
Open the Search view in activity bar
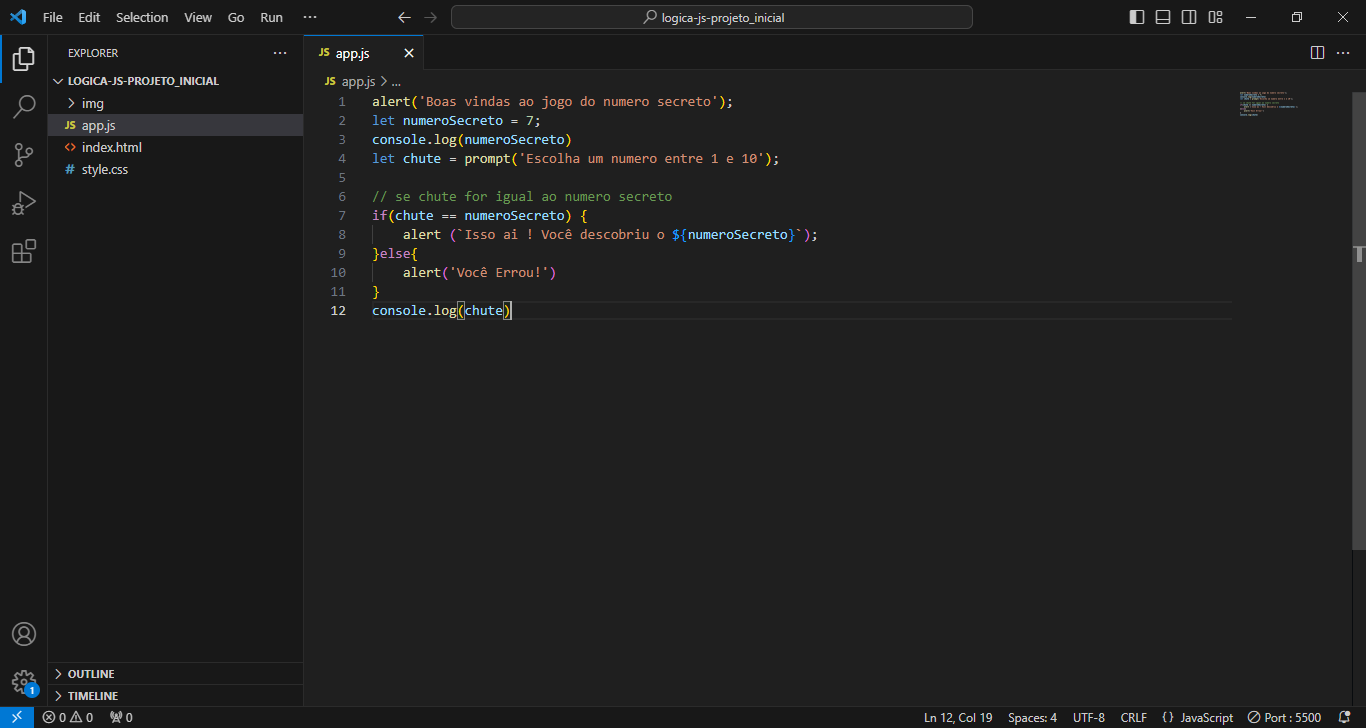point(23,107)
